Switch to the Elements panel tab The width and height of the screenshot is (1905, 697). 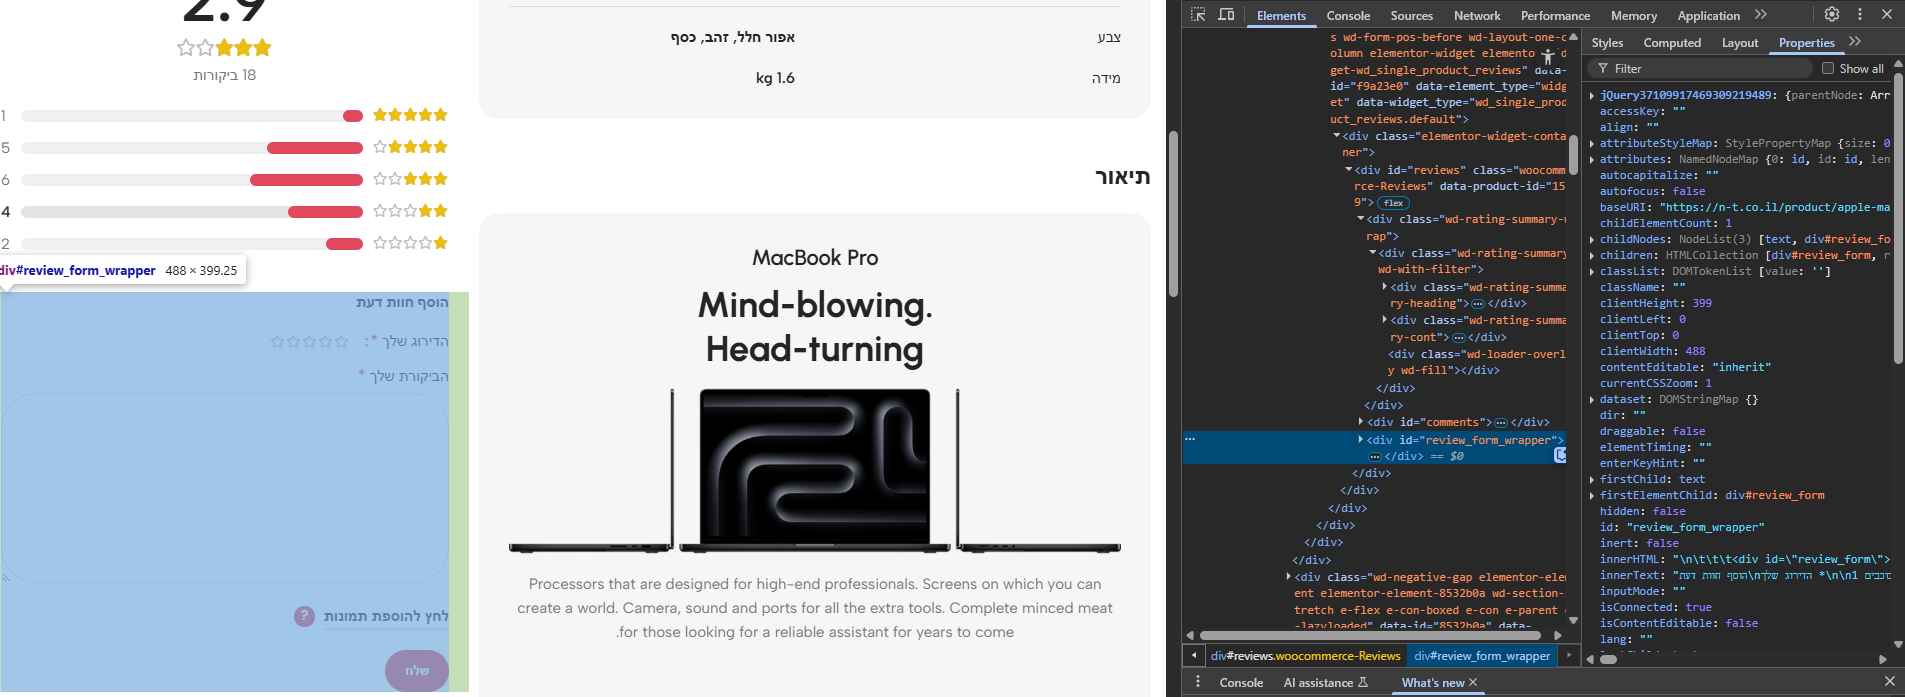point(1281,15)
